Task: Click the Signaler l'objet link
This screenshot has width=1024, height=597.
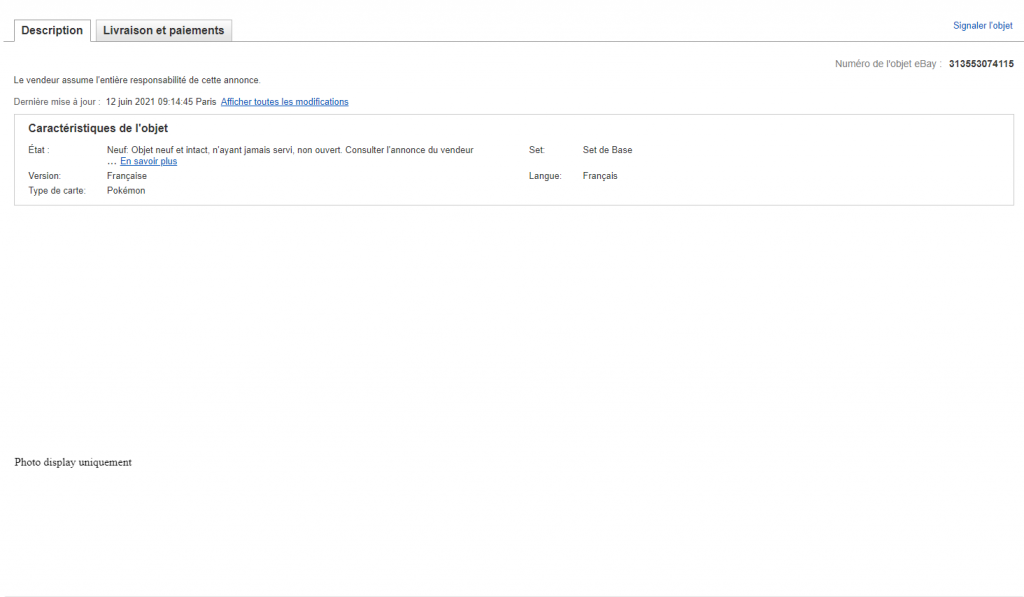Action: click(x=982, y=26)
